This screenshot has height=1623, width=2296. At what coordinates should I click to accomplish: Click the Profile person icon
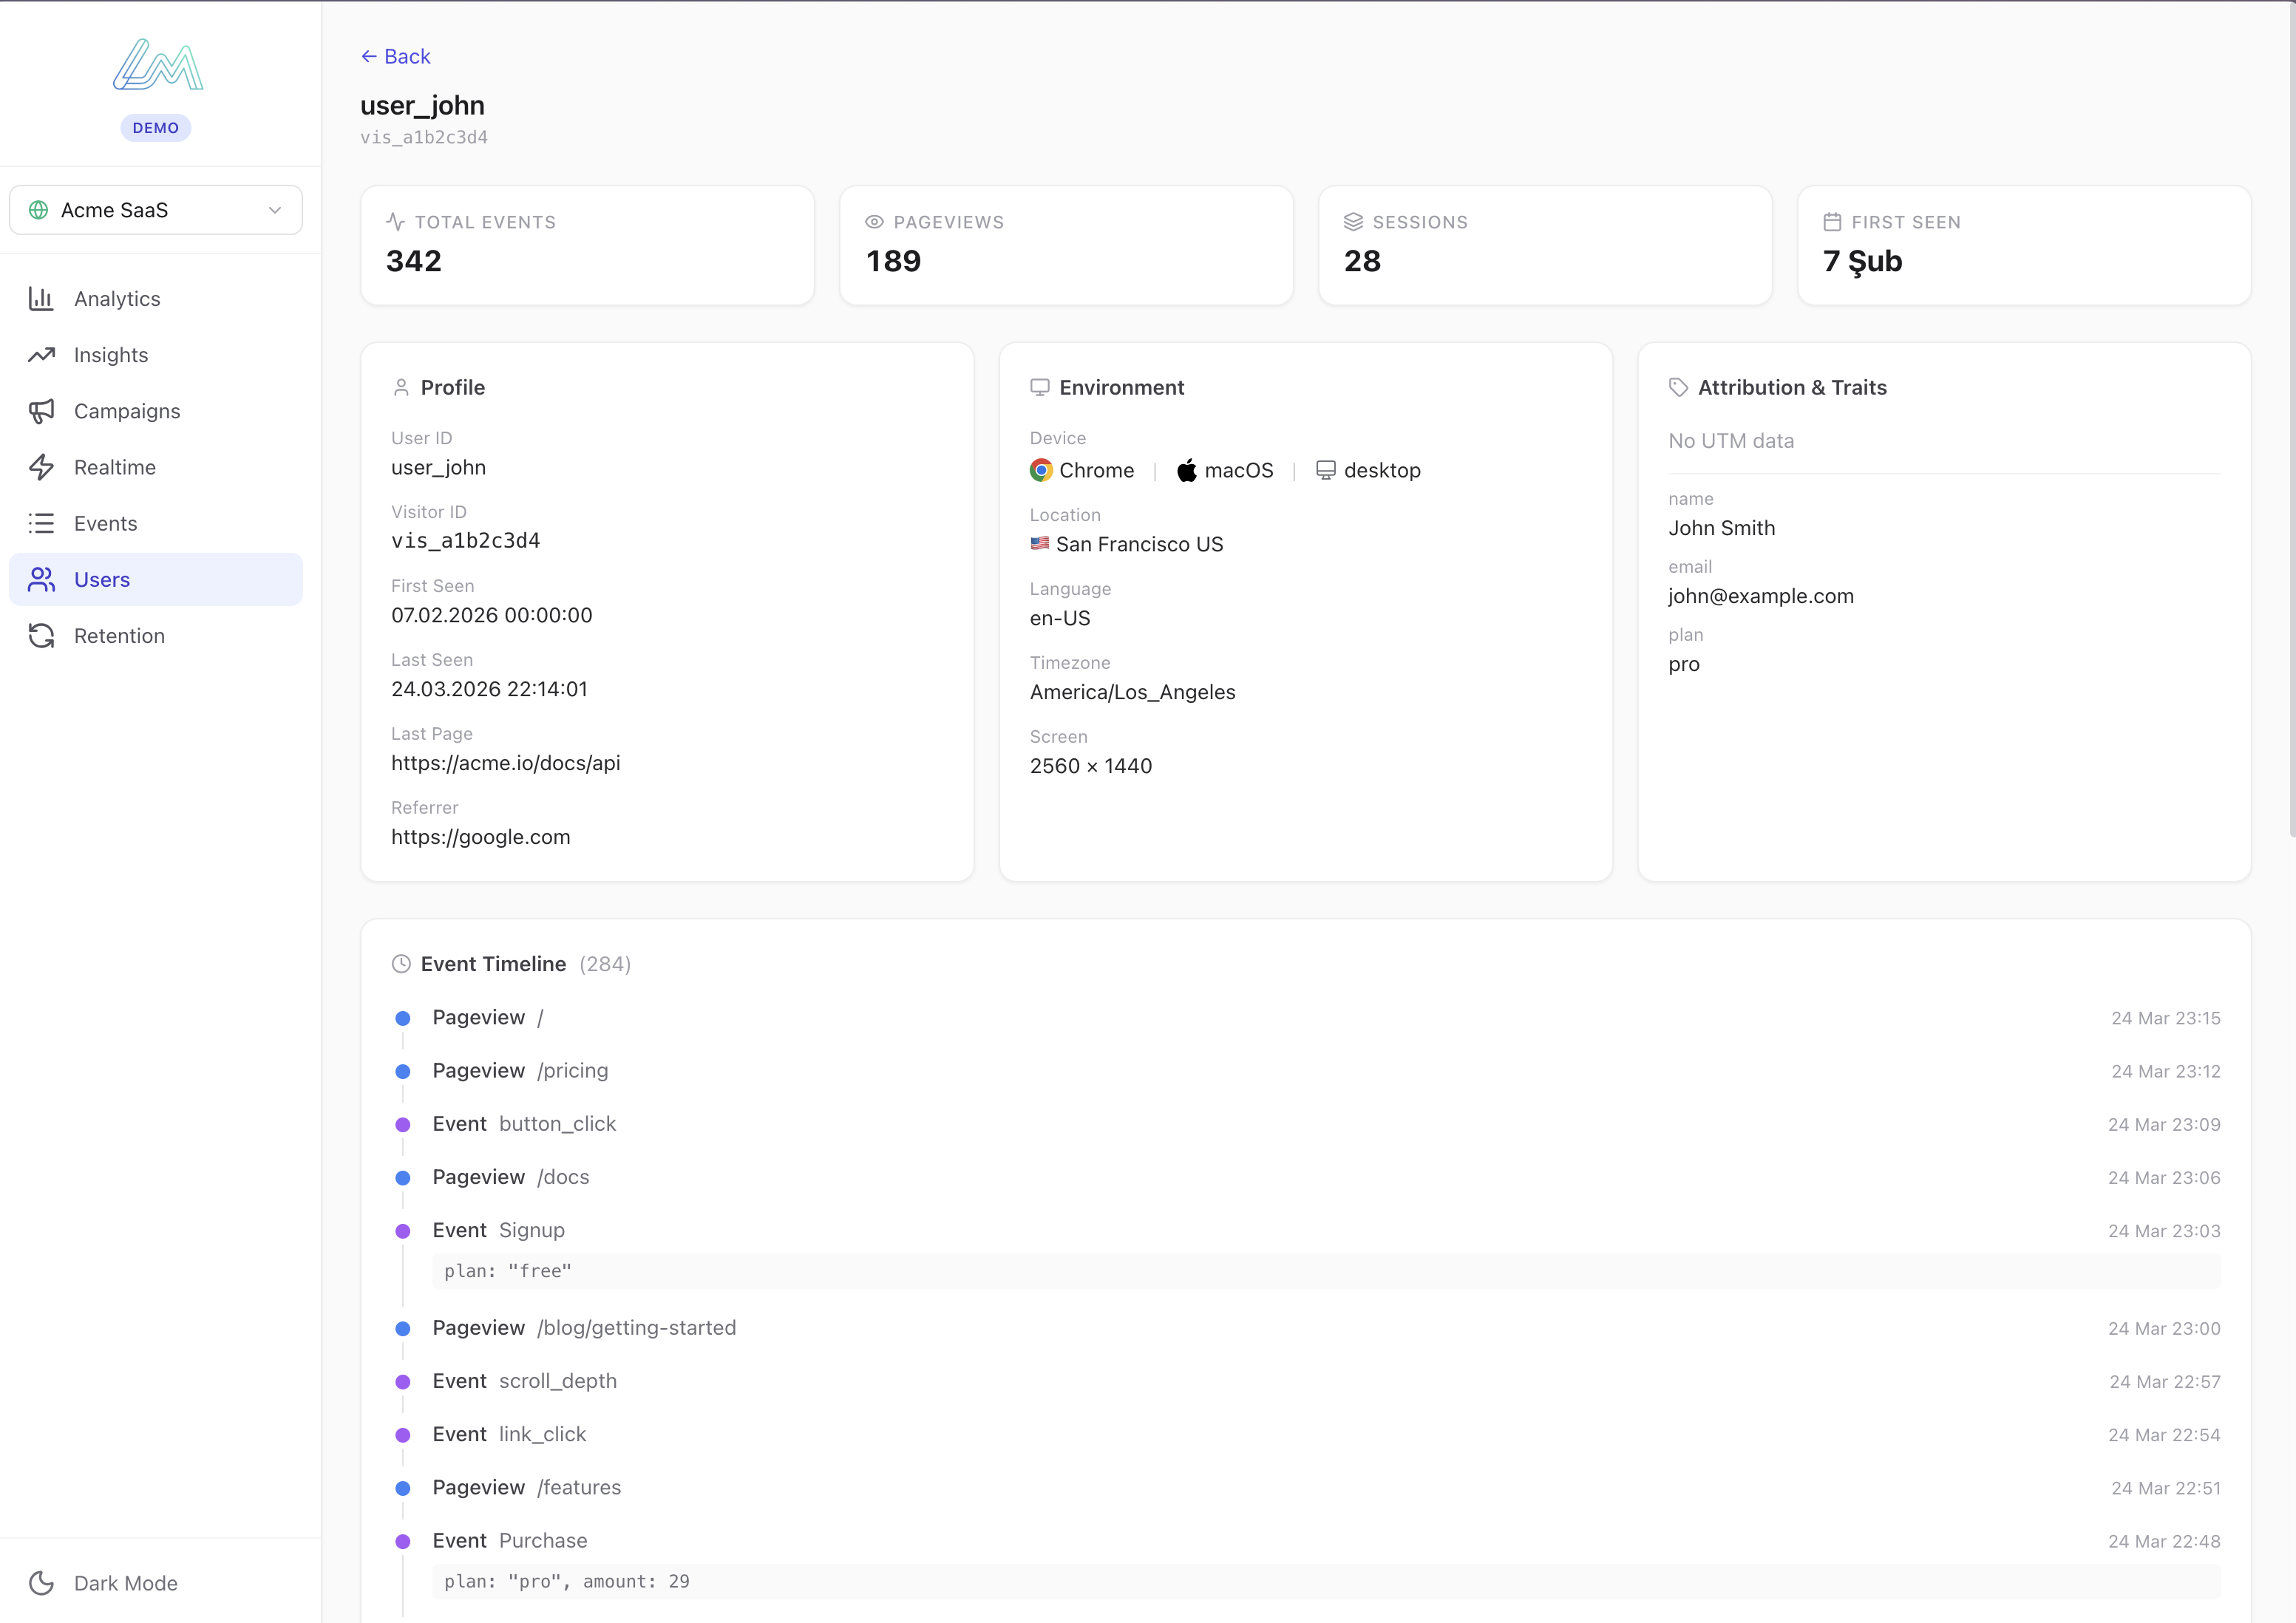click(x=401, y=388)
